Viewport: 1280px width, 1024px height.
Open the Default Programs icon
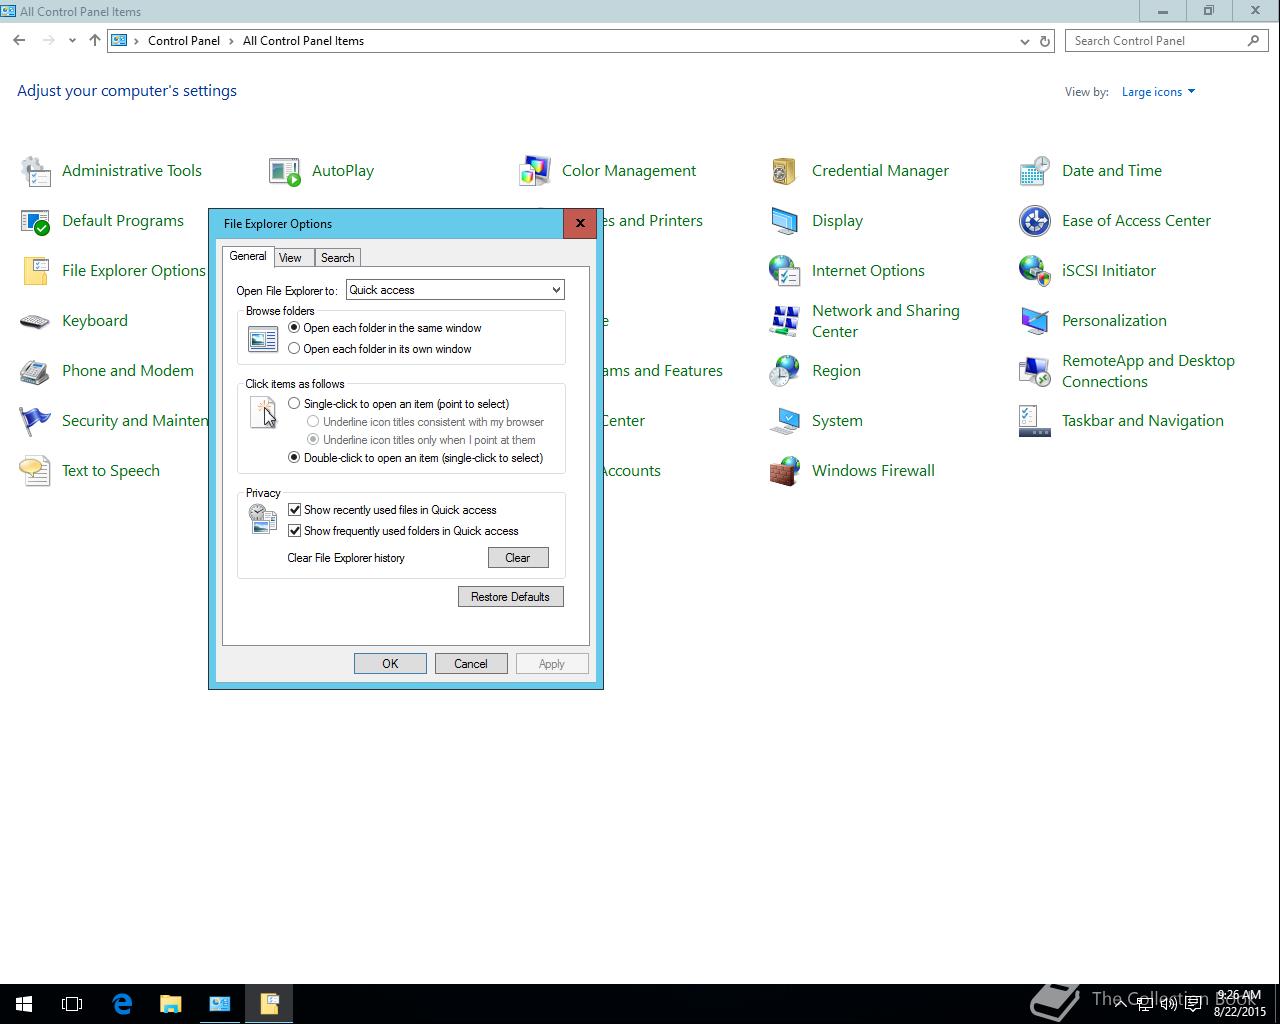(36, 221)
